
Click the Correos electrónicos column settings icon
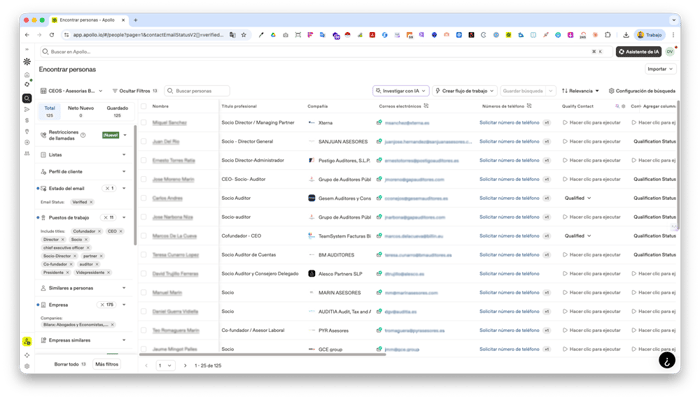pos(426,106)
